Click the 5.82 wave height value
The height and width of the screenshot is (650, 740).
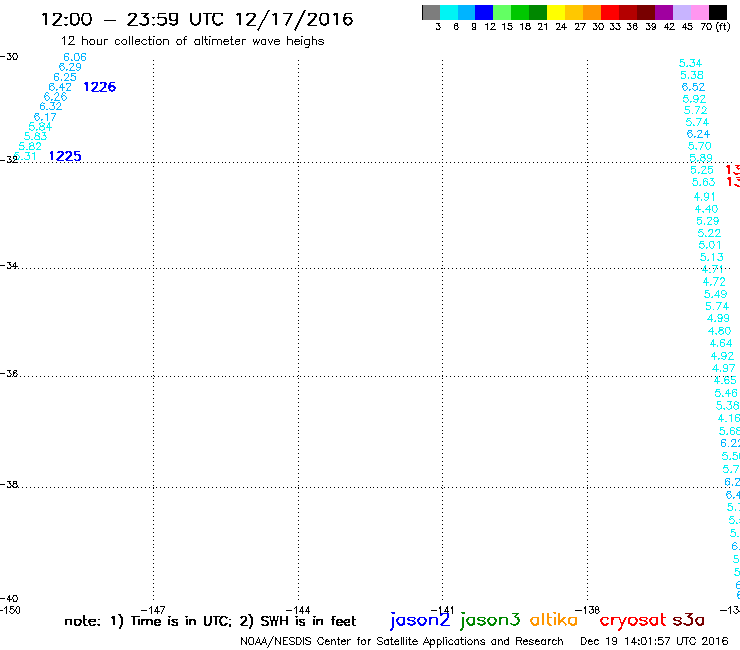point(30,146)
